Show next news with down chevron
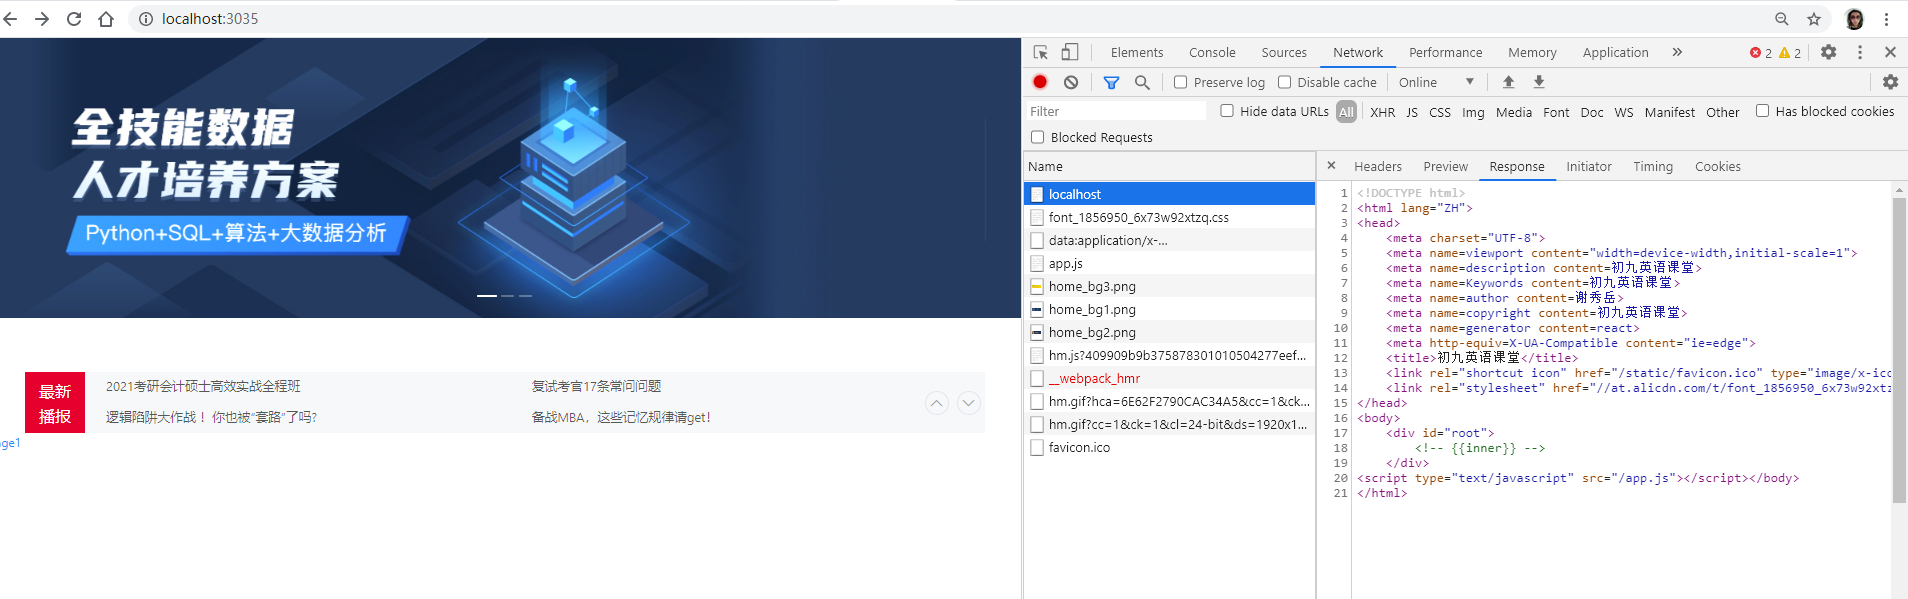 click(969, 403)
